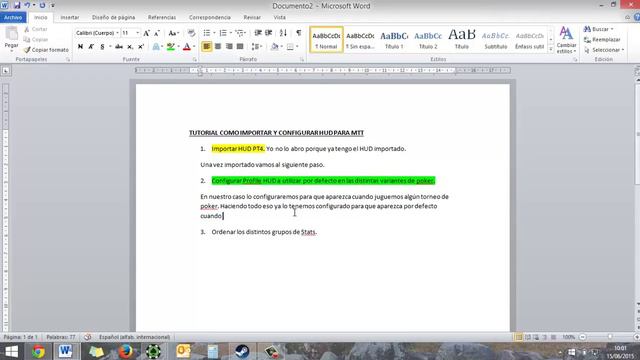Switch to the Correspondencia tab
The height and width of the screenshot is (360, 640).
tap(210, 18)
